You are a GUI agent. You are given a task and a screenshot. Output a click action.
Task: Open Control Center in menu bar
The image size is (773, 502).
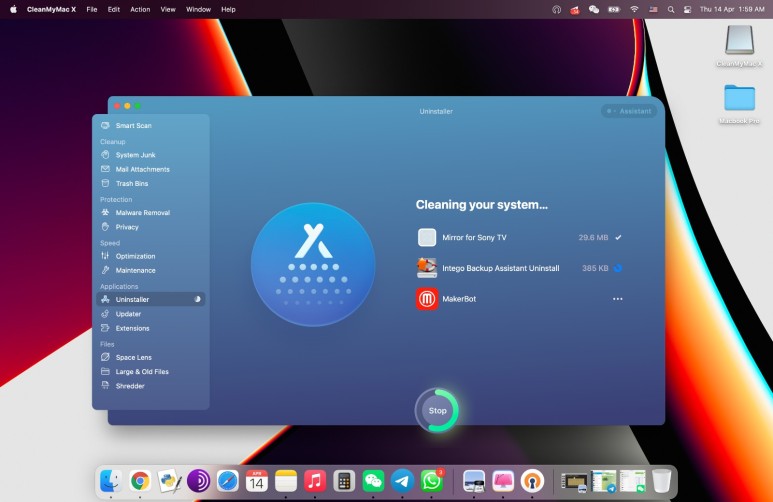[x=687, y=9]
